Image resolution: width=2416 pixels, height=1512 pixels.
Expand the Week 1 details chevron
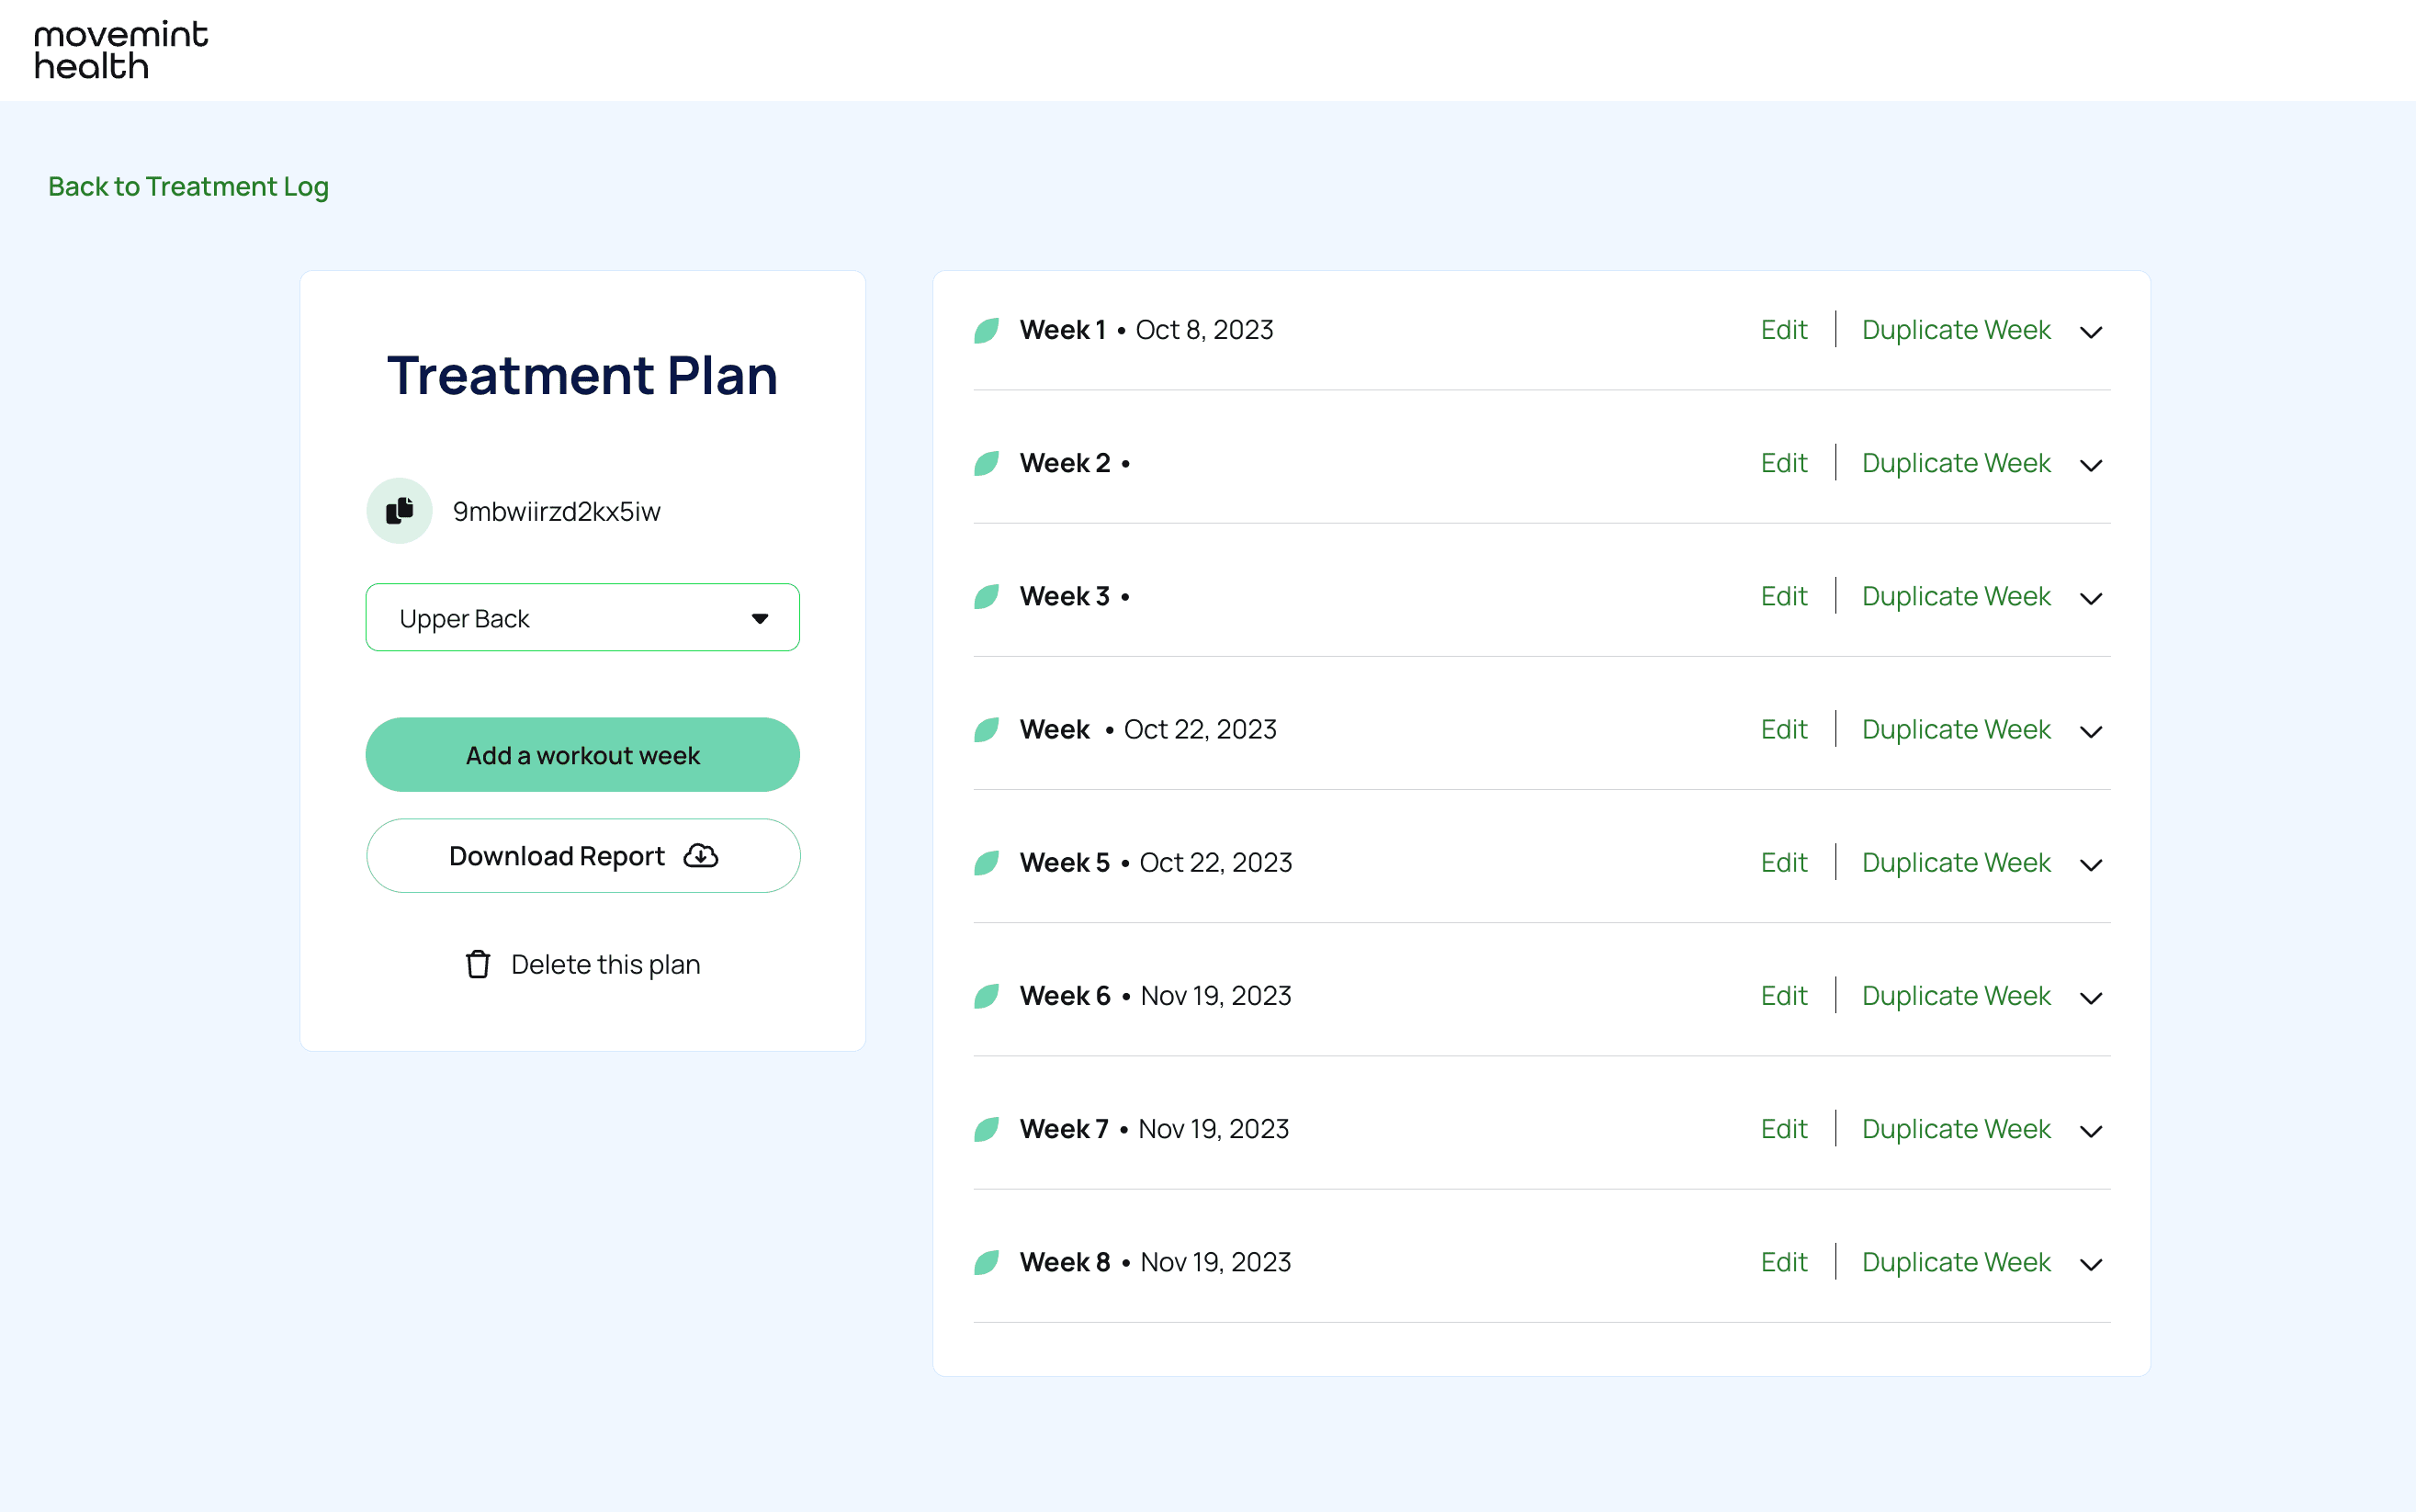click(x=2091, y=331)
